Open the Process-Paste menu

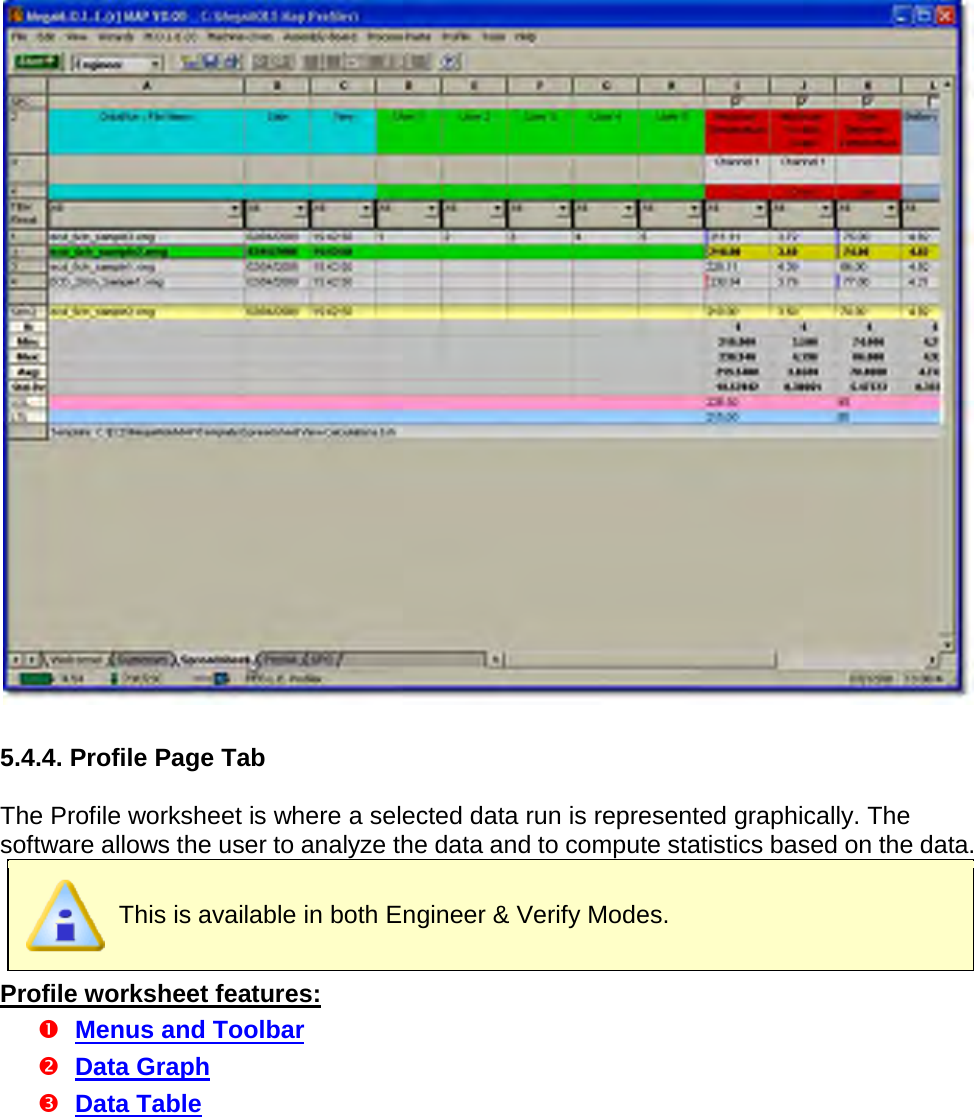tap(399, 37)
